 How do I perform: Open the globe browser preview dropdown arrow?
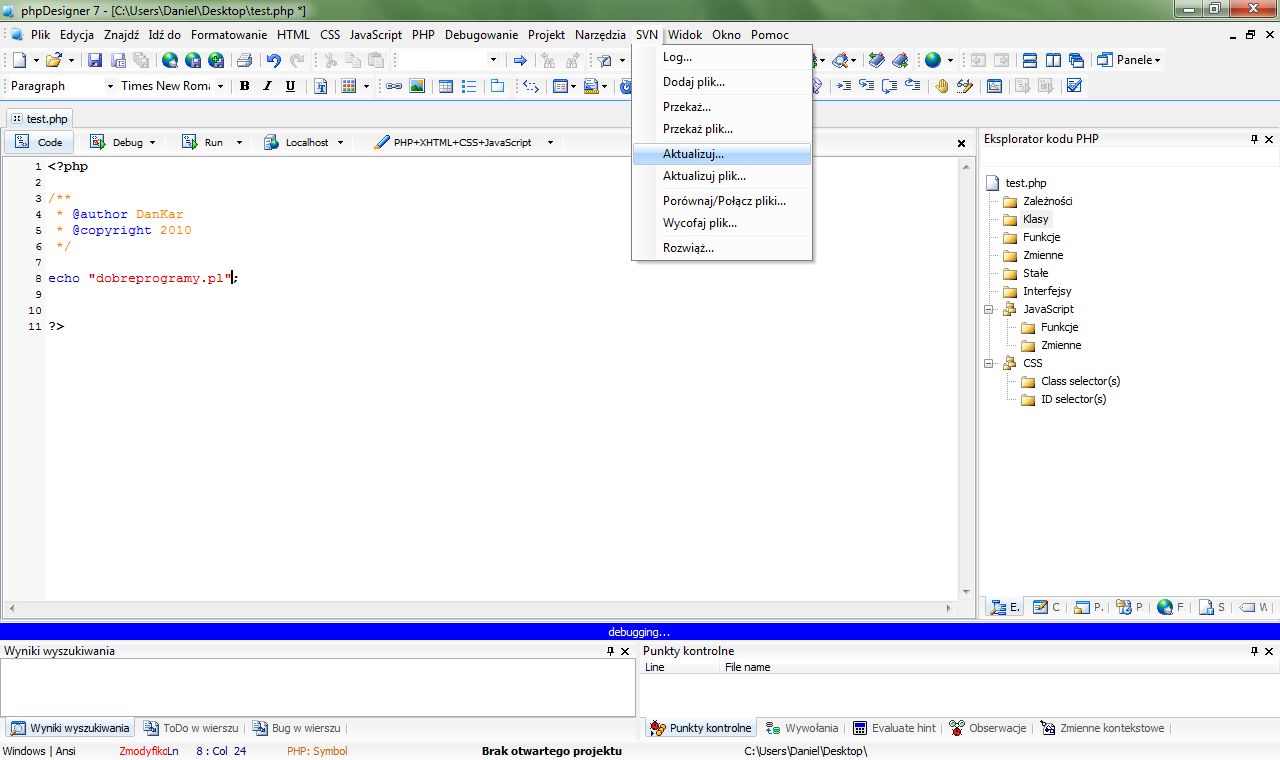950,60
